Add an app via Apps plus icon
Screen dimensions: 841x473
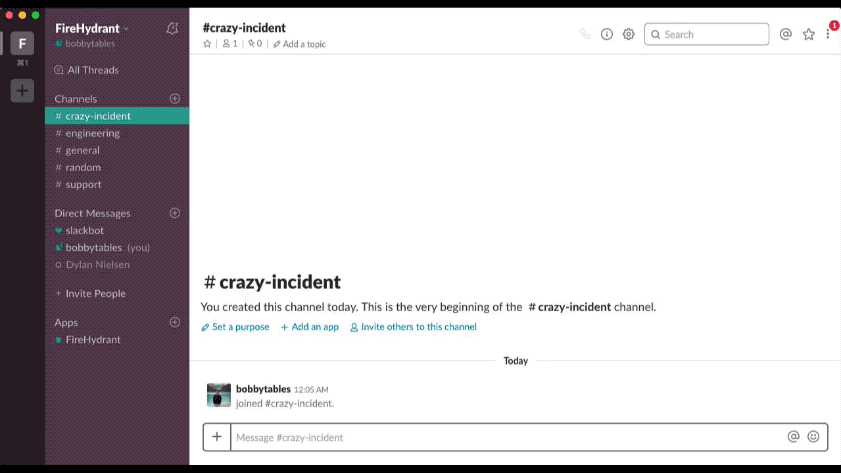(175, 322)
